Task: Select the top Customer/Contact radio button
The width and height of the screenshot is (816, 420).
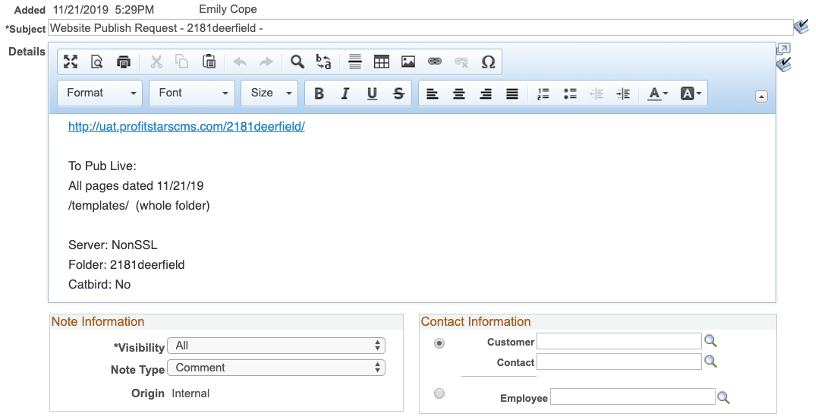Action: point(439,343)
